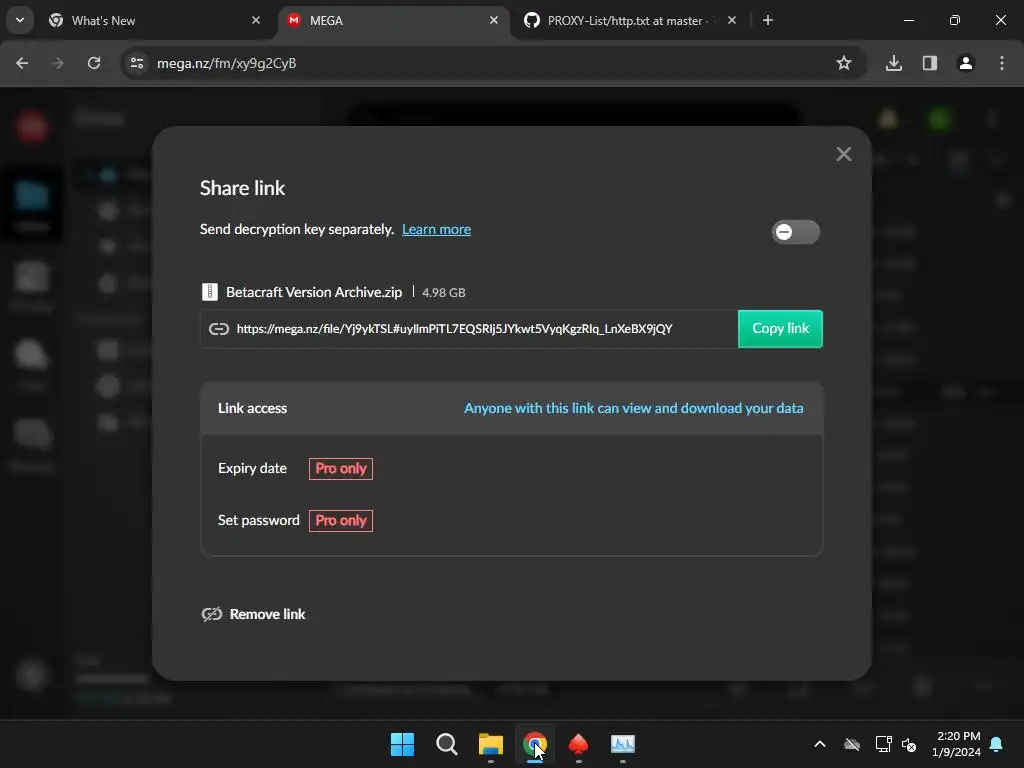The image size is (1024, 768).
Task: Open the clock showing 2:20 PM
Action: coord(957,744)
